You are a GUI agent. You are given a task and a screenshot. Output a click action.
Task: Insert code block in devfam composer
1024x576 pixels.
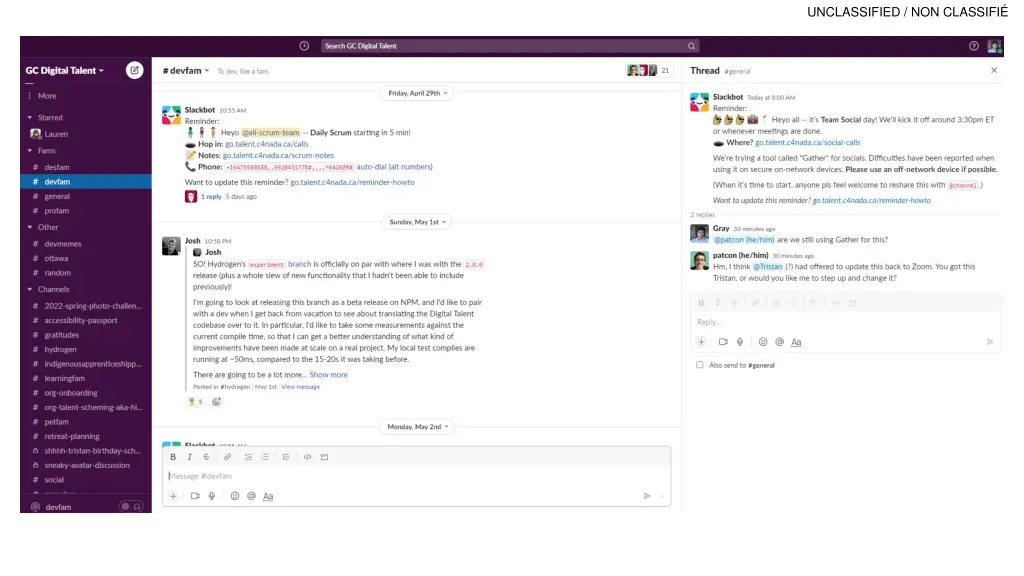[x=324, y=457]
